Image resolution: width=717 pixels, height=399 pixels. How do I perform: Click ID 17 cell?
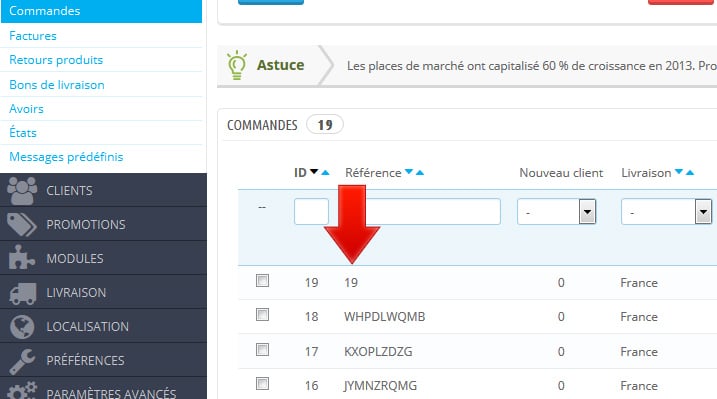pyautogui.click(x=311, y=351)
